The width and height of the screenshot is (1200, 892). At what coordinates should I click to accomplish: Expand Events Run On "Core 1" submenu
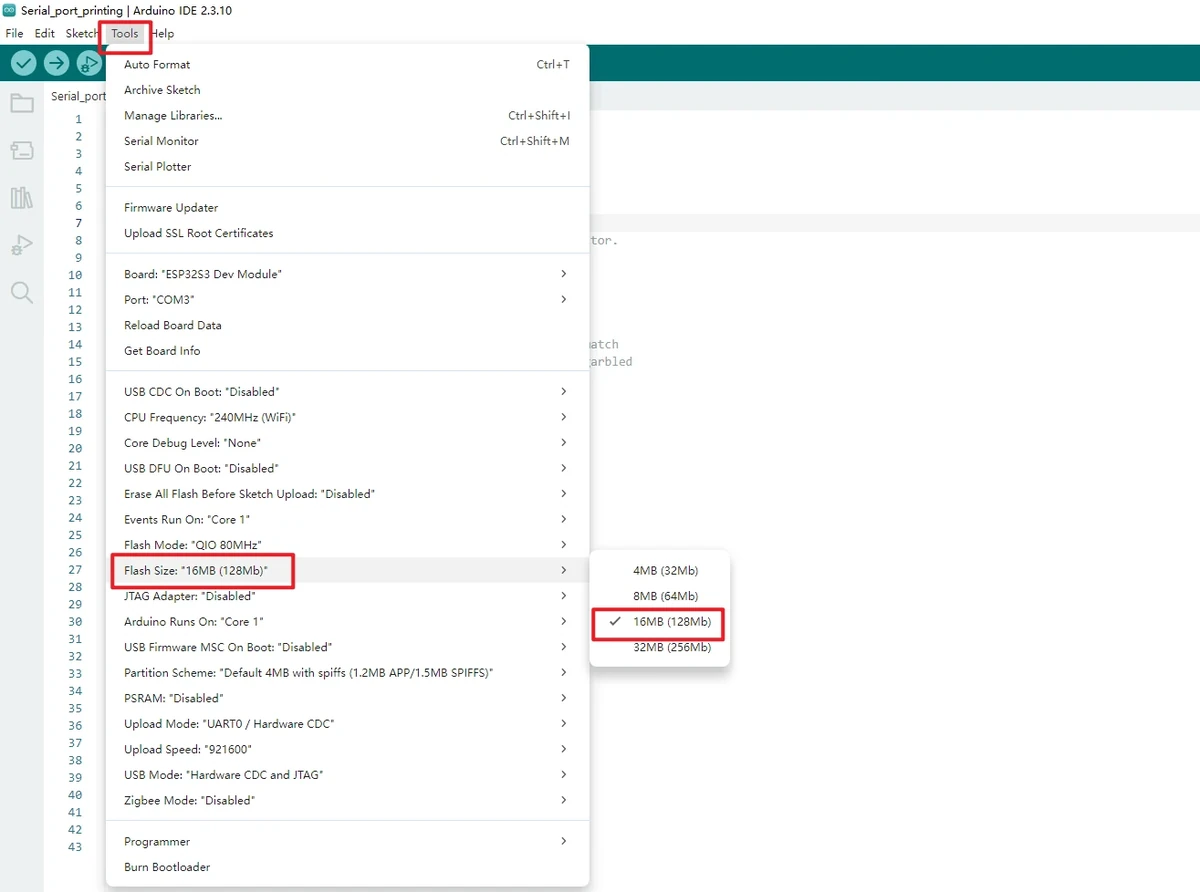tap(348, 520)
